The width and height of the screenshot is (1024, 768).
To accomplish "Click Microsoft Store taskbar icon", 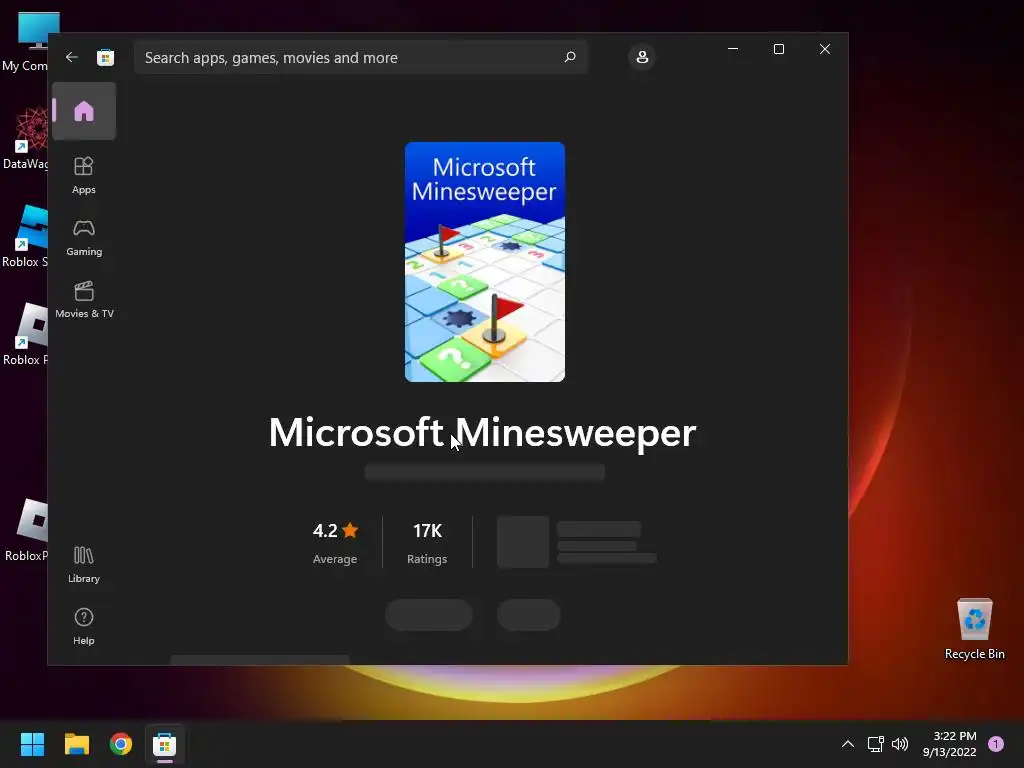I will 165,744.
